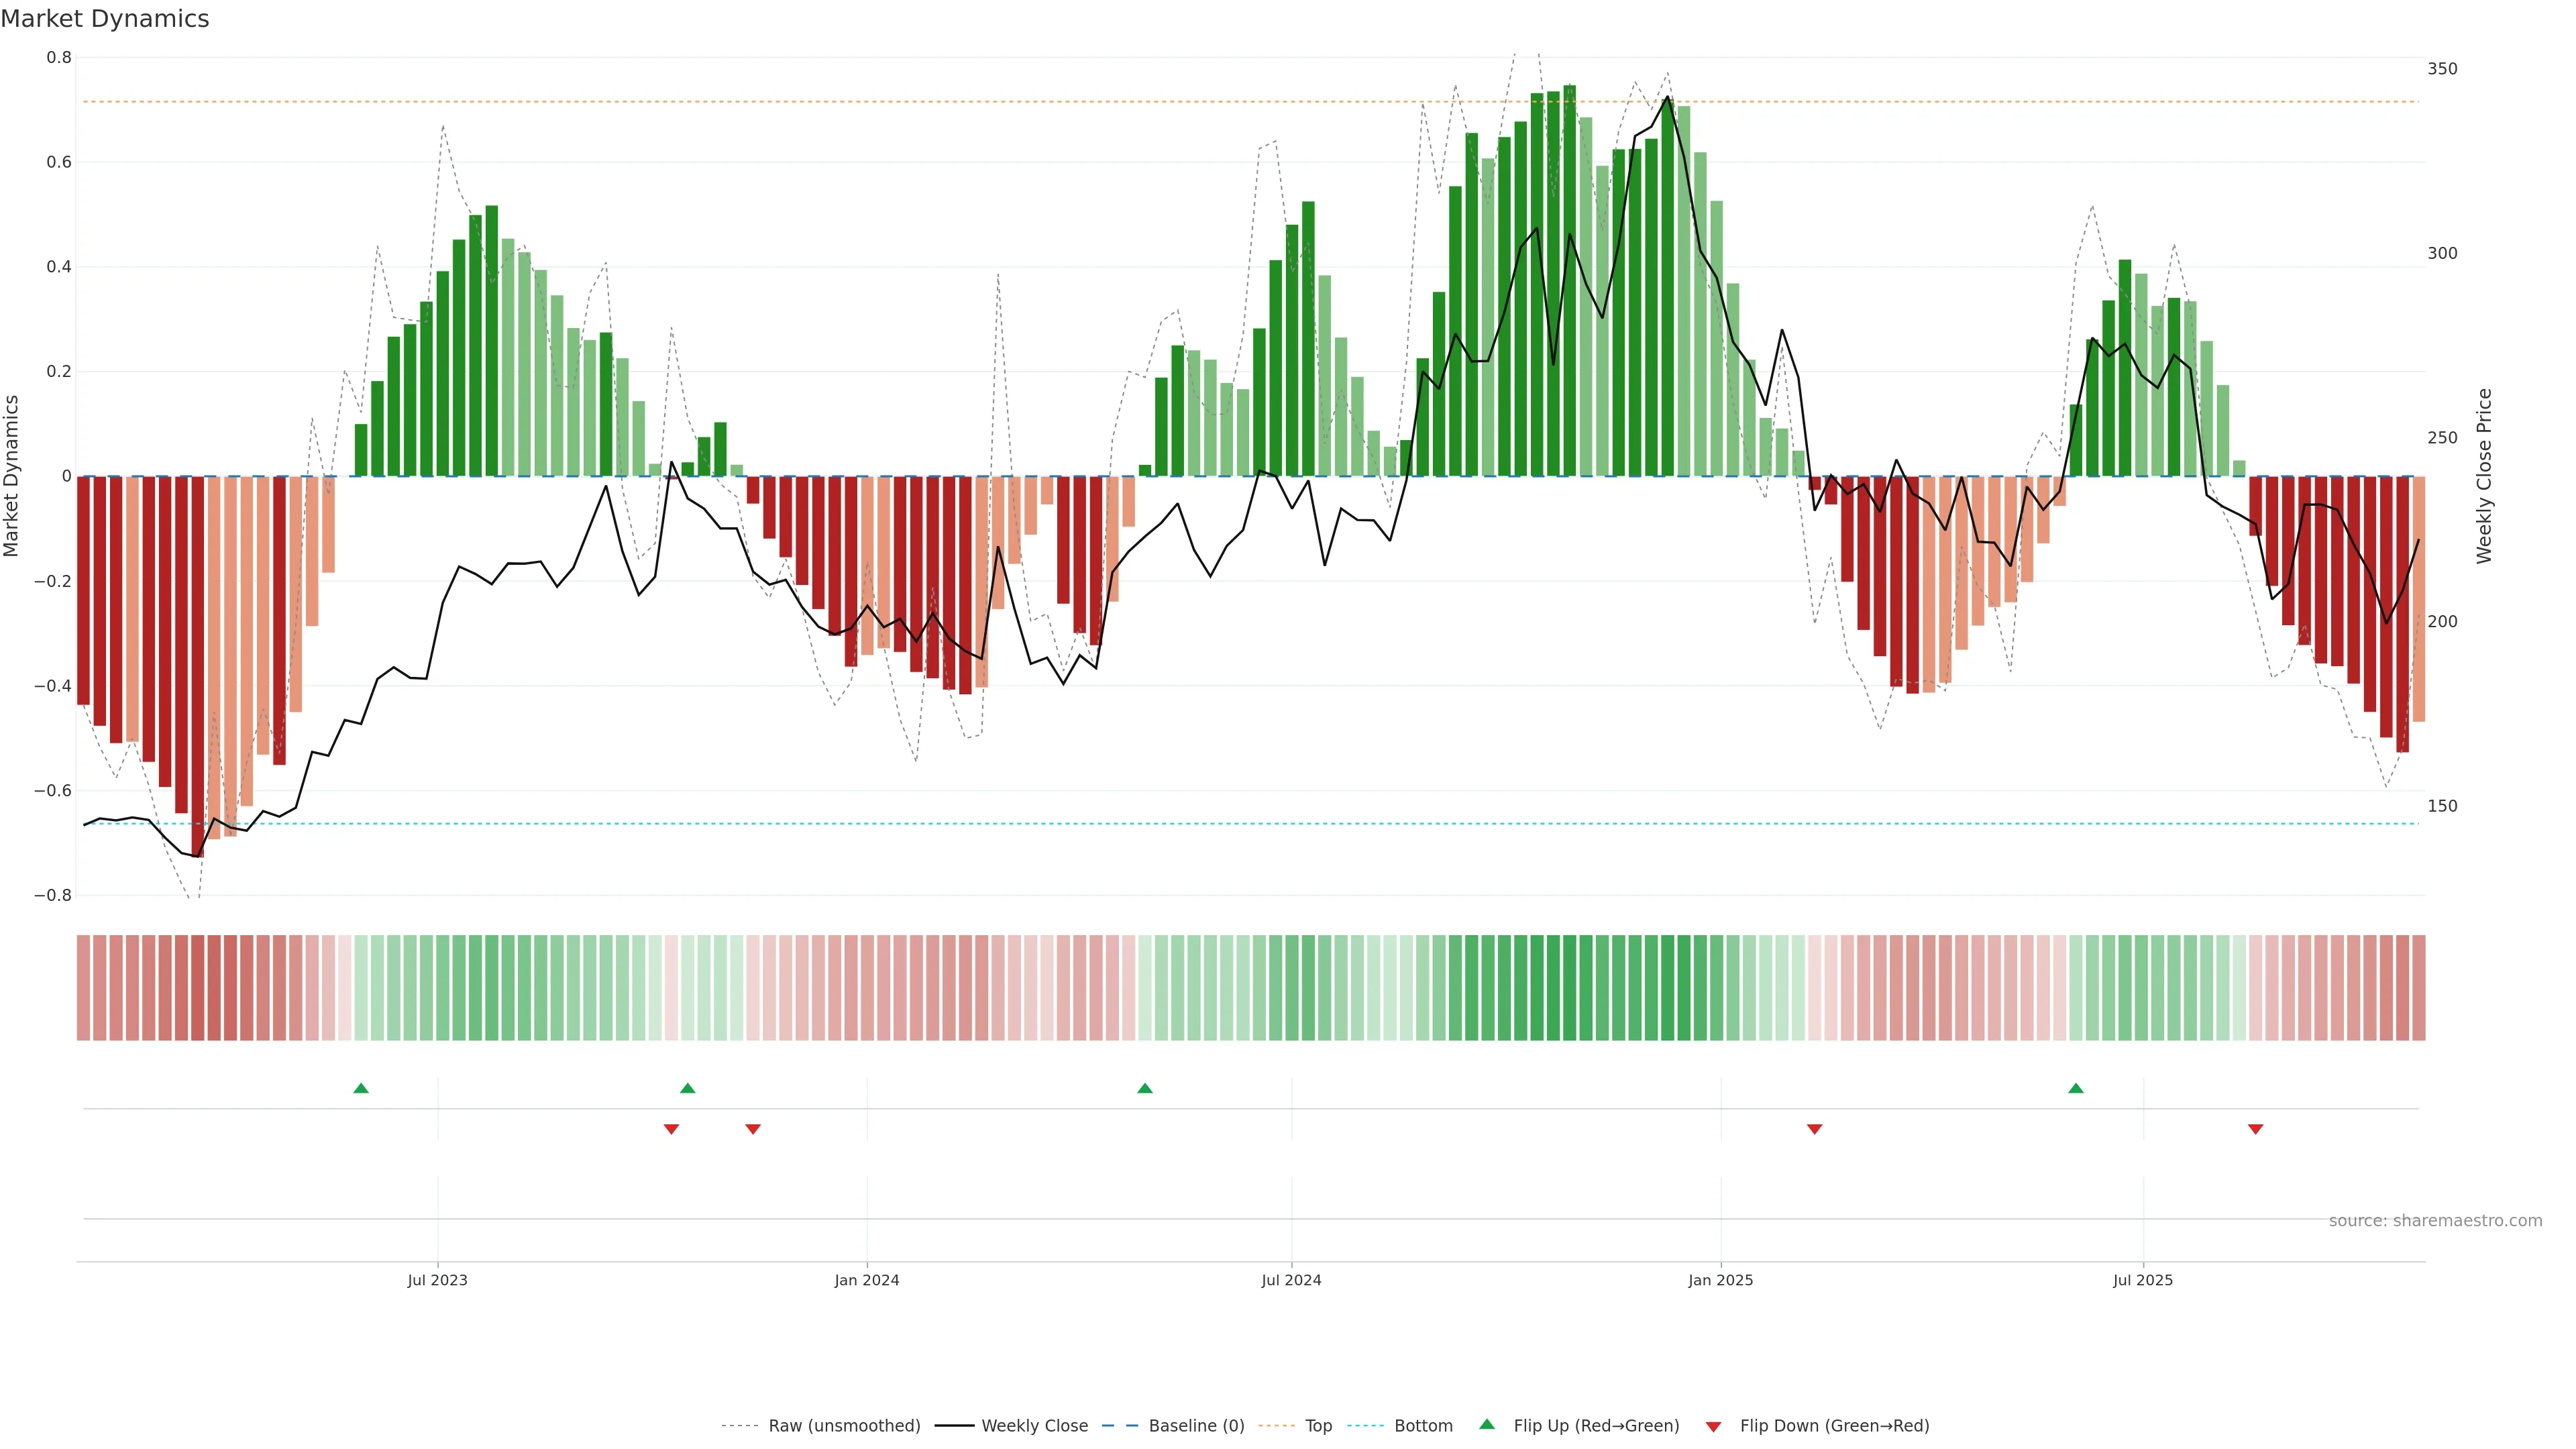This screenshot has width=2576, height=1449.
Task: Toggle the Baseline (0) legend entry
Action: [x=1196, y=1425]
